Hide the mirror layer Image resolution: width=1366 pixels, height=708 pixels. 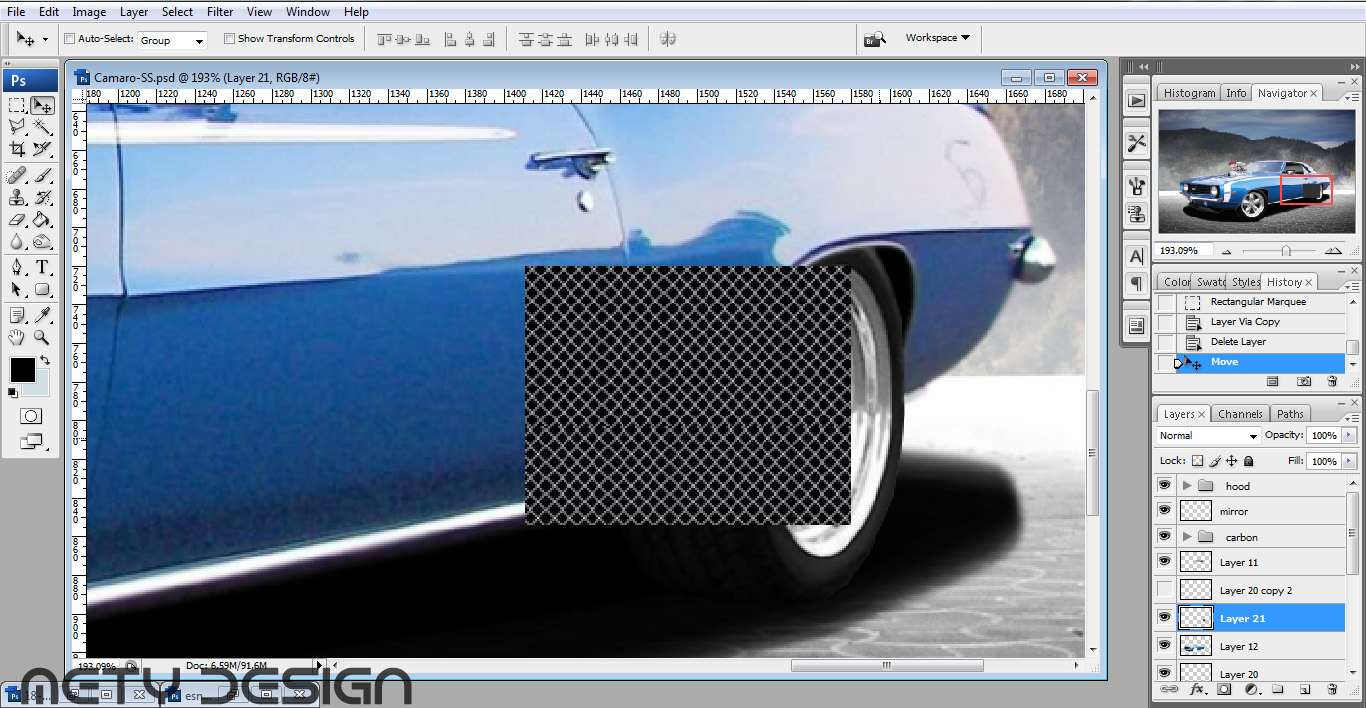click(x=1164, y=510)
